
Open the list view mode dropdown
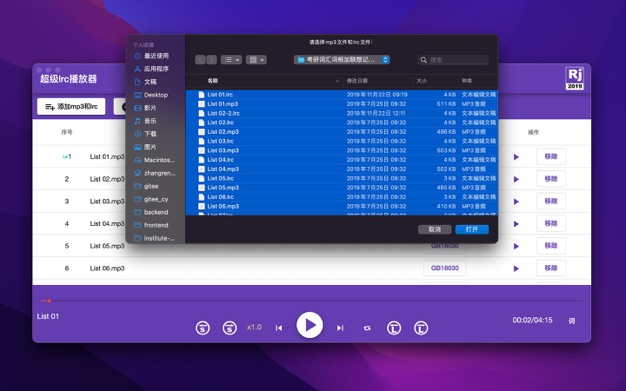point(231,60)
